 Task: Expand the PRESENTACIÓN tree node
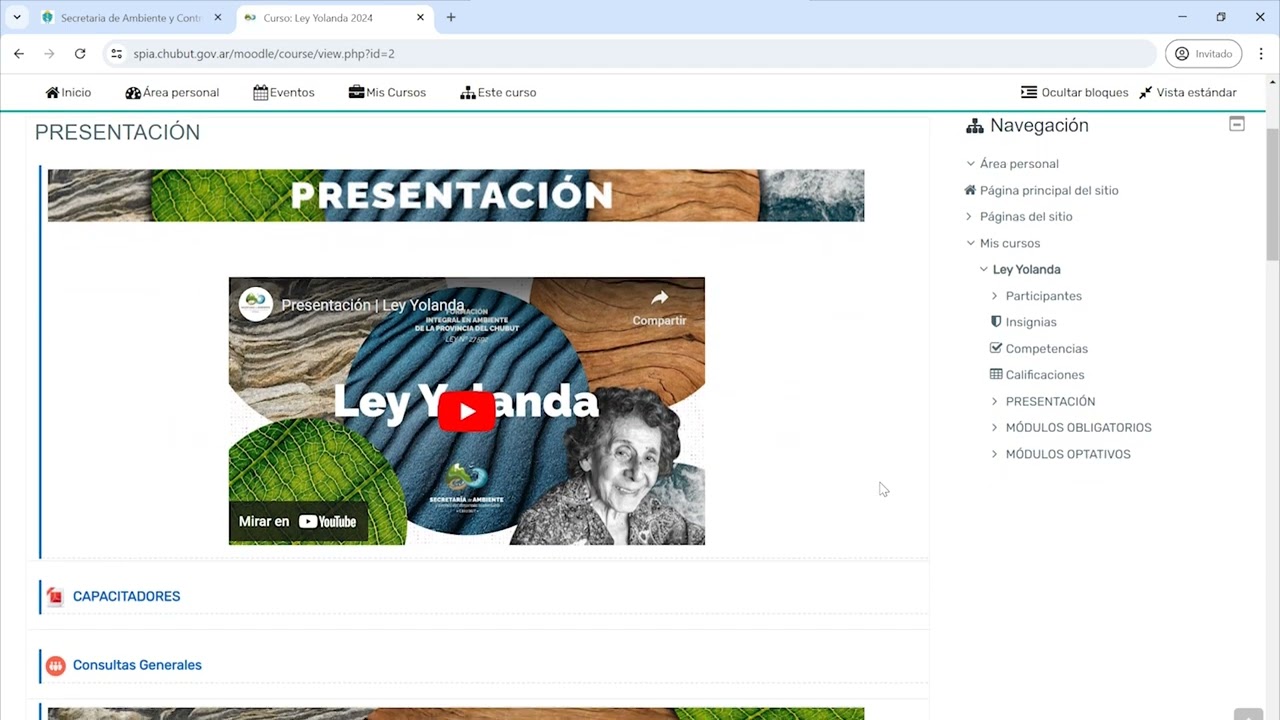click(x=995, y=401)
